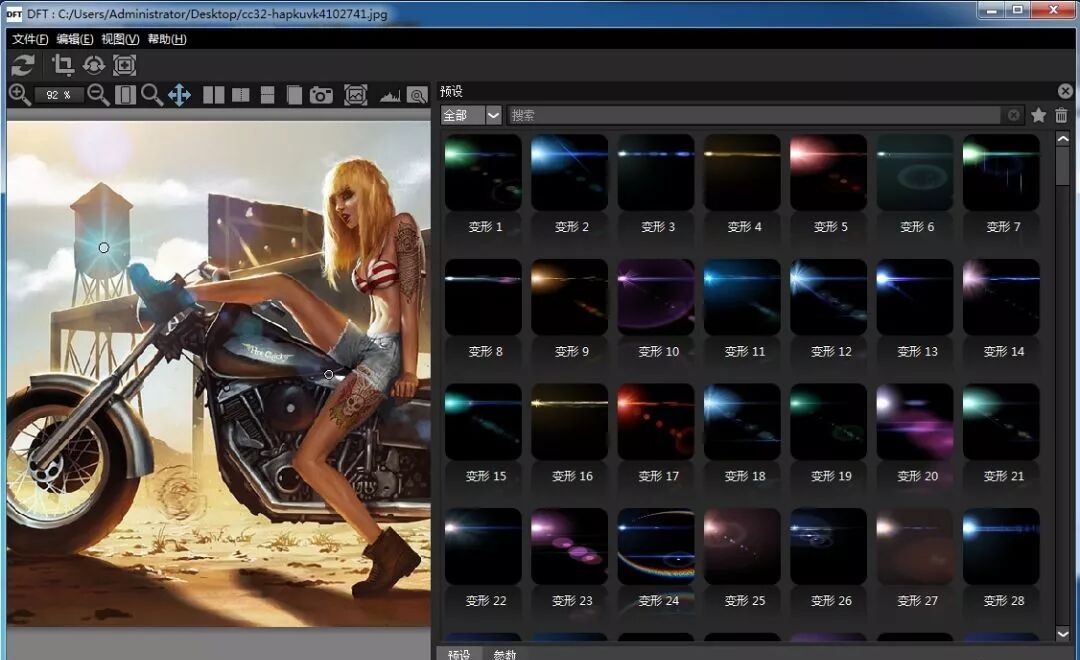Screen dimensions: 1080x660
Task: Select the Crop tool in the toolbar
Action: point(62,64)
